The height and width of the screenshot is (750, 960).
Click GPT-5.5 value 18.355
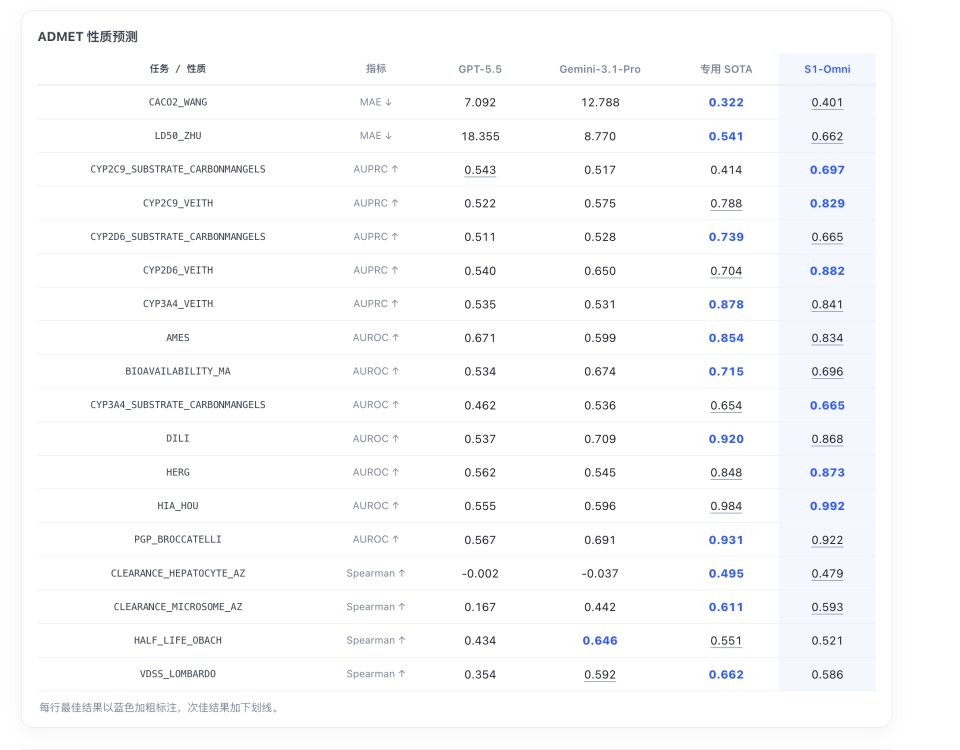tap(480, 137)
